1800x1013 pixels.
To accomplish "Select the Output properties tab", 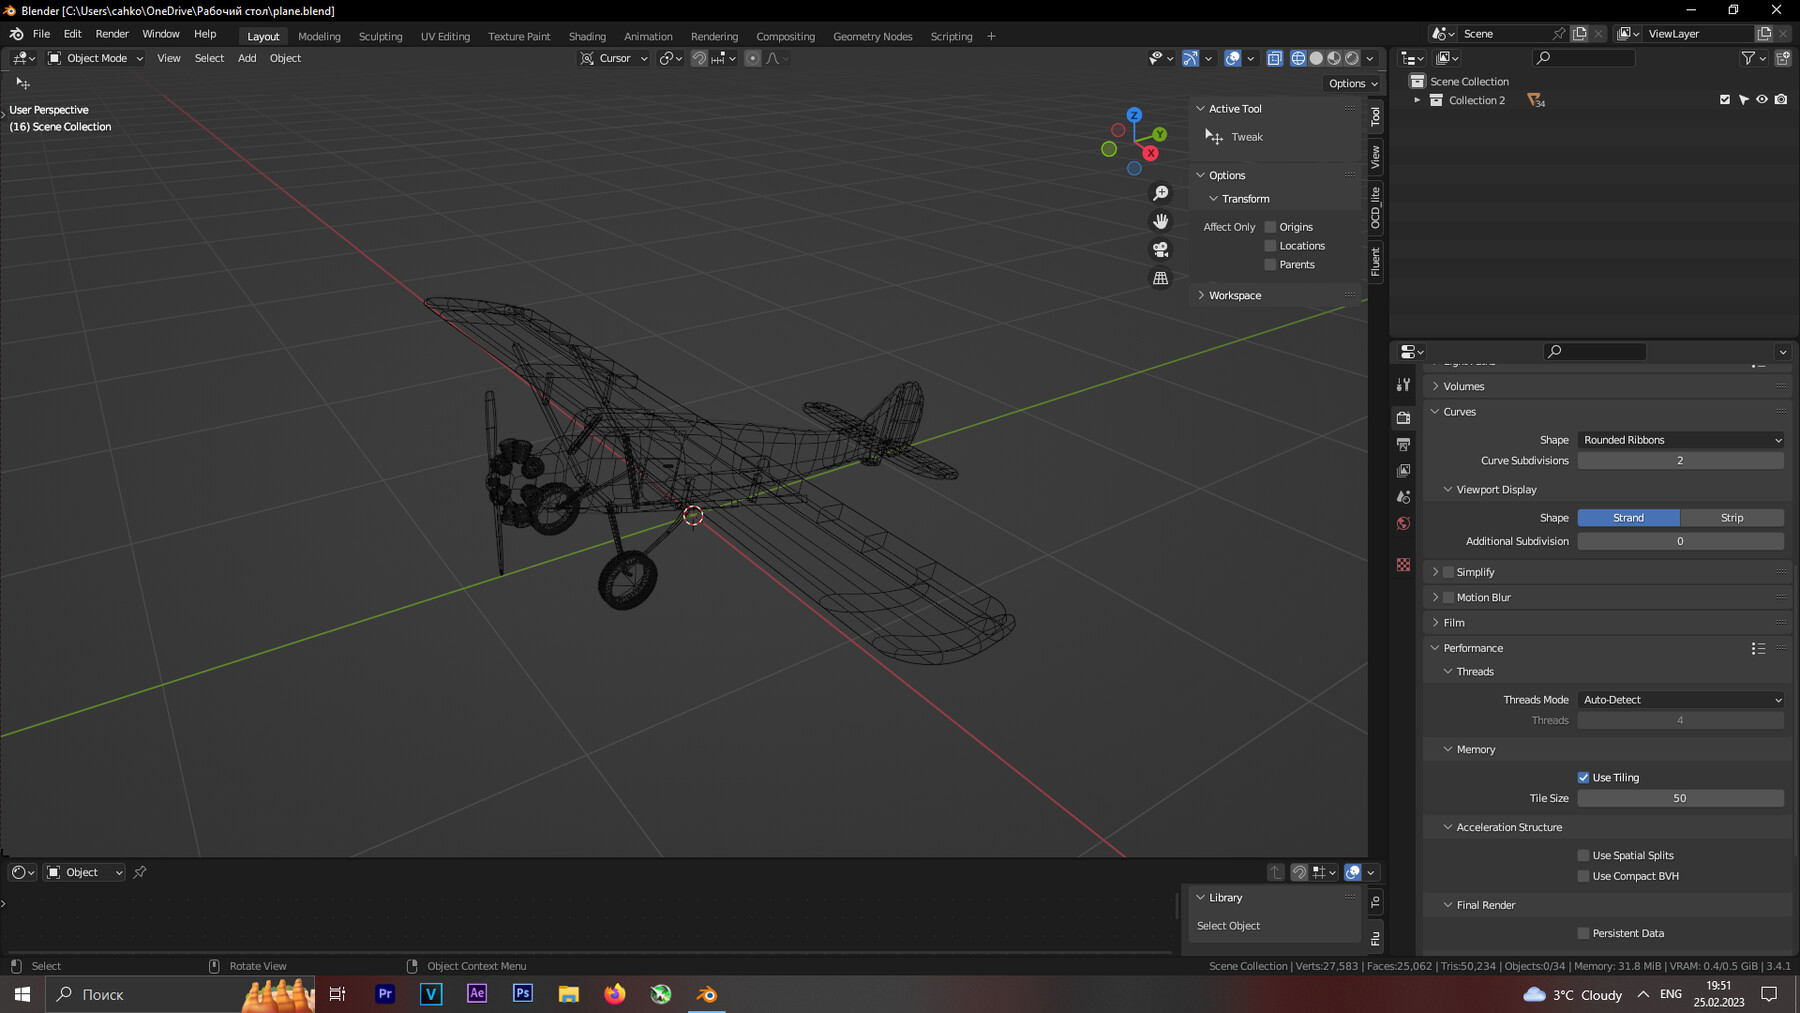I will tap(1403, 443).
